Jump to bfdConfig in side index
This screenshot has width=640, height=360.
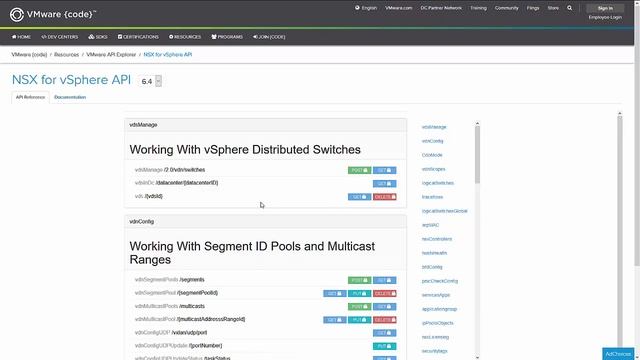[x=432, y=267]
